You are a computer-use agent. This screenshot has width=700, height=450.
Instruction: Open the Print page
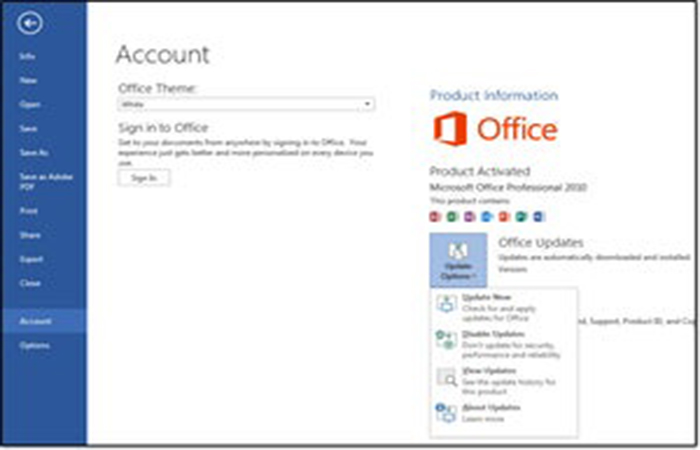pyautogui.click(x=29, y=211)
